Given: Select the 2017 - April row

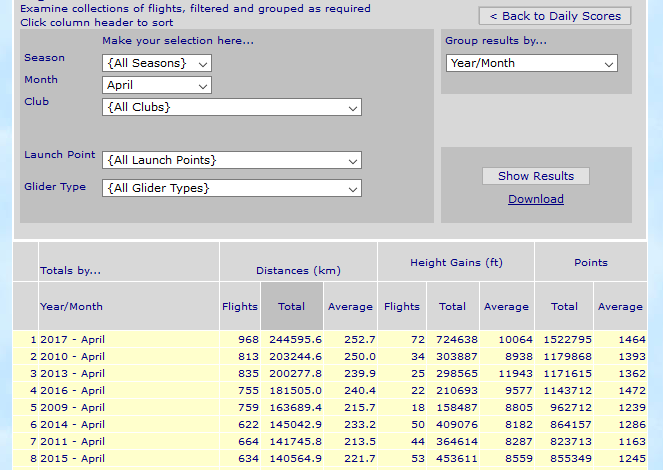Looking at the screenshot, I should [x=72, y=340].
